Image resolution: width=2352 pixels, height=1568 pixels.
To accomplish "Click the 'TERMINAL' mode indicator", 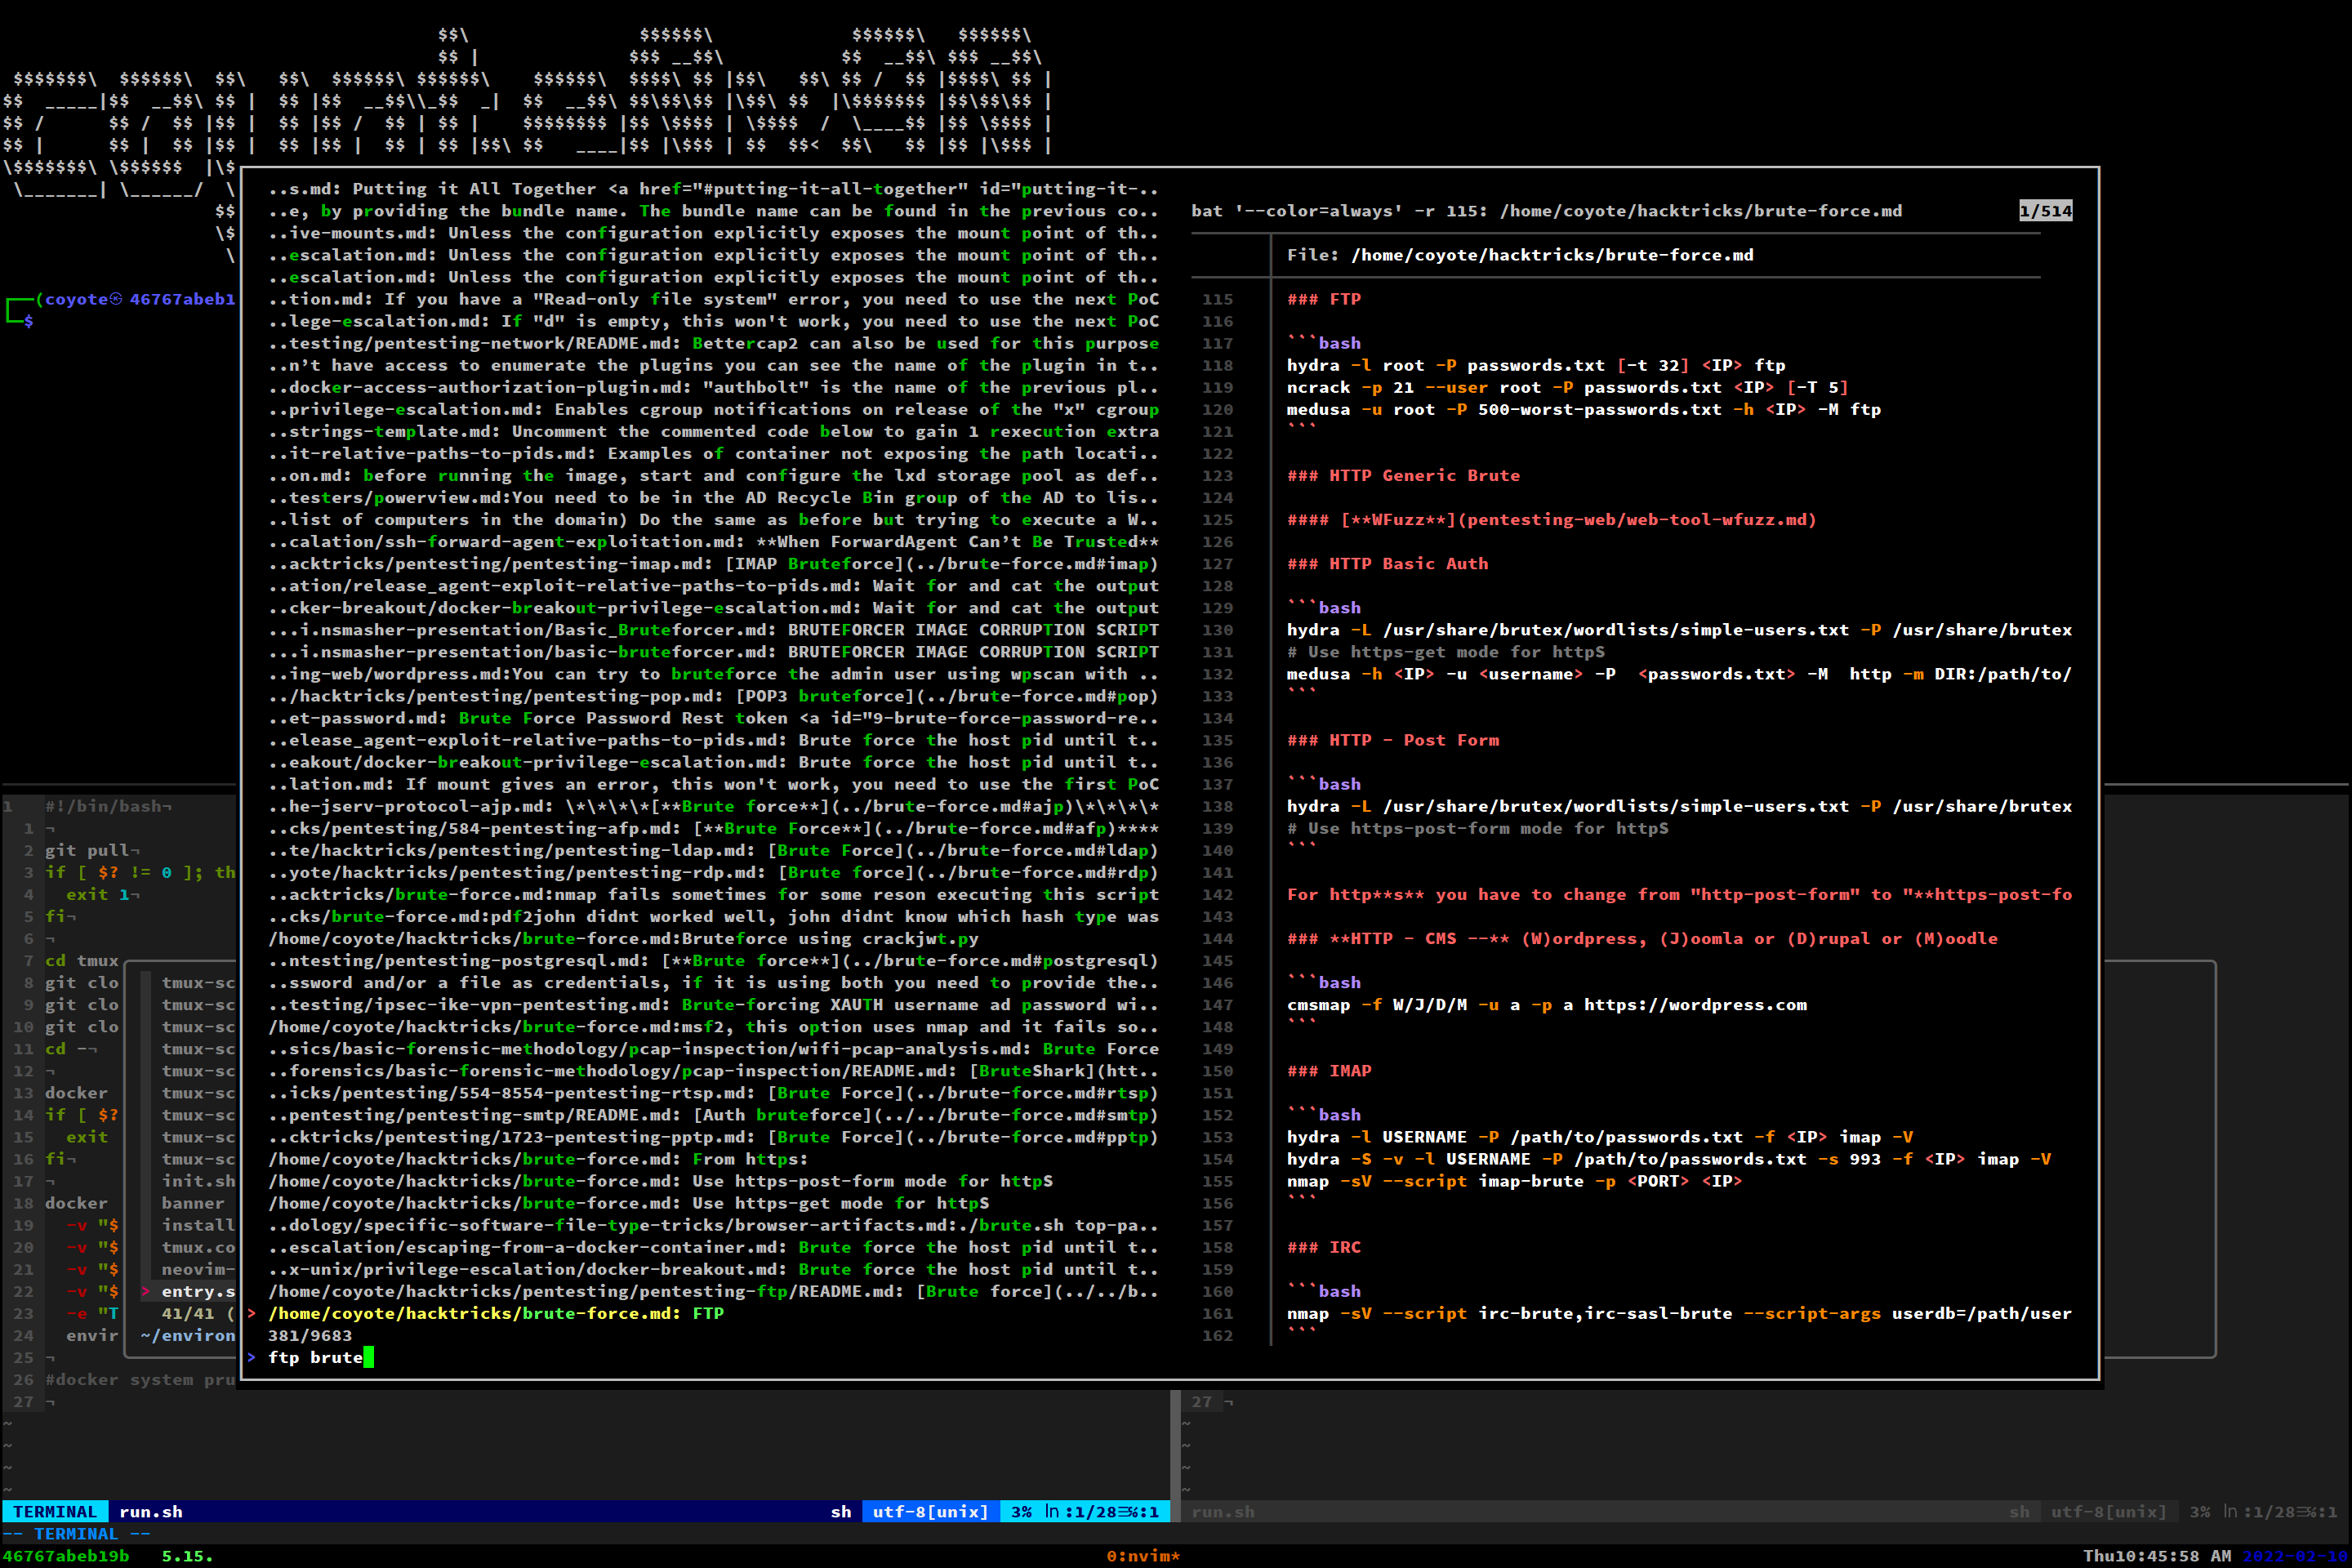I will click(x=55, y=1512).
